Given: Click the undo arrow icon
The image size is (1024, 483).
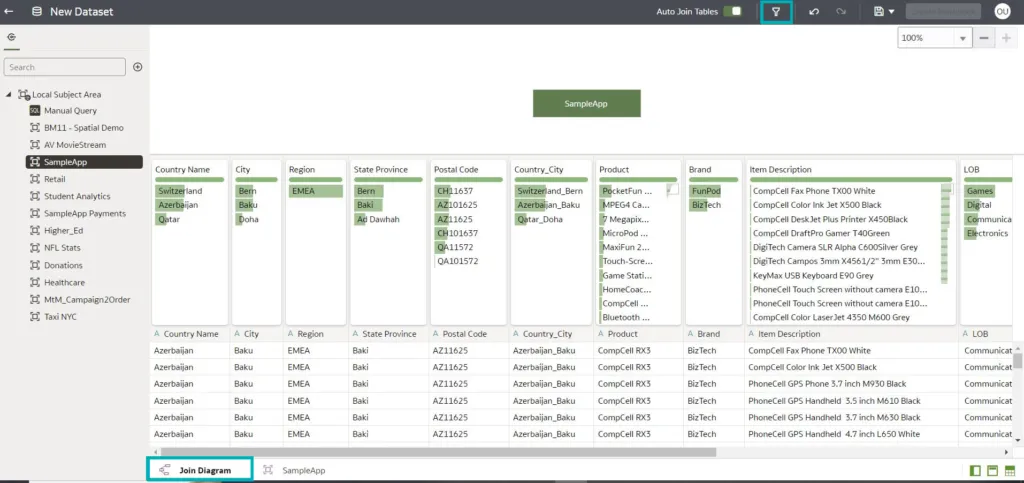Looking at the screenshot, I should [x=814, y=12].
